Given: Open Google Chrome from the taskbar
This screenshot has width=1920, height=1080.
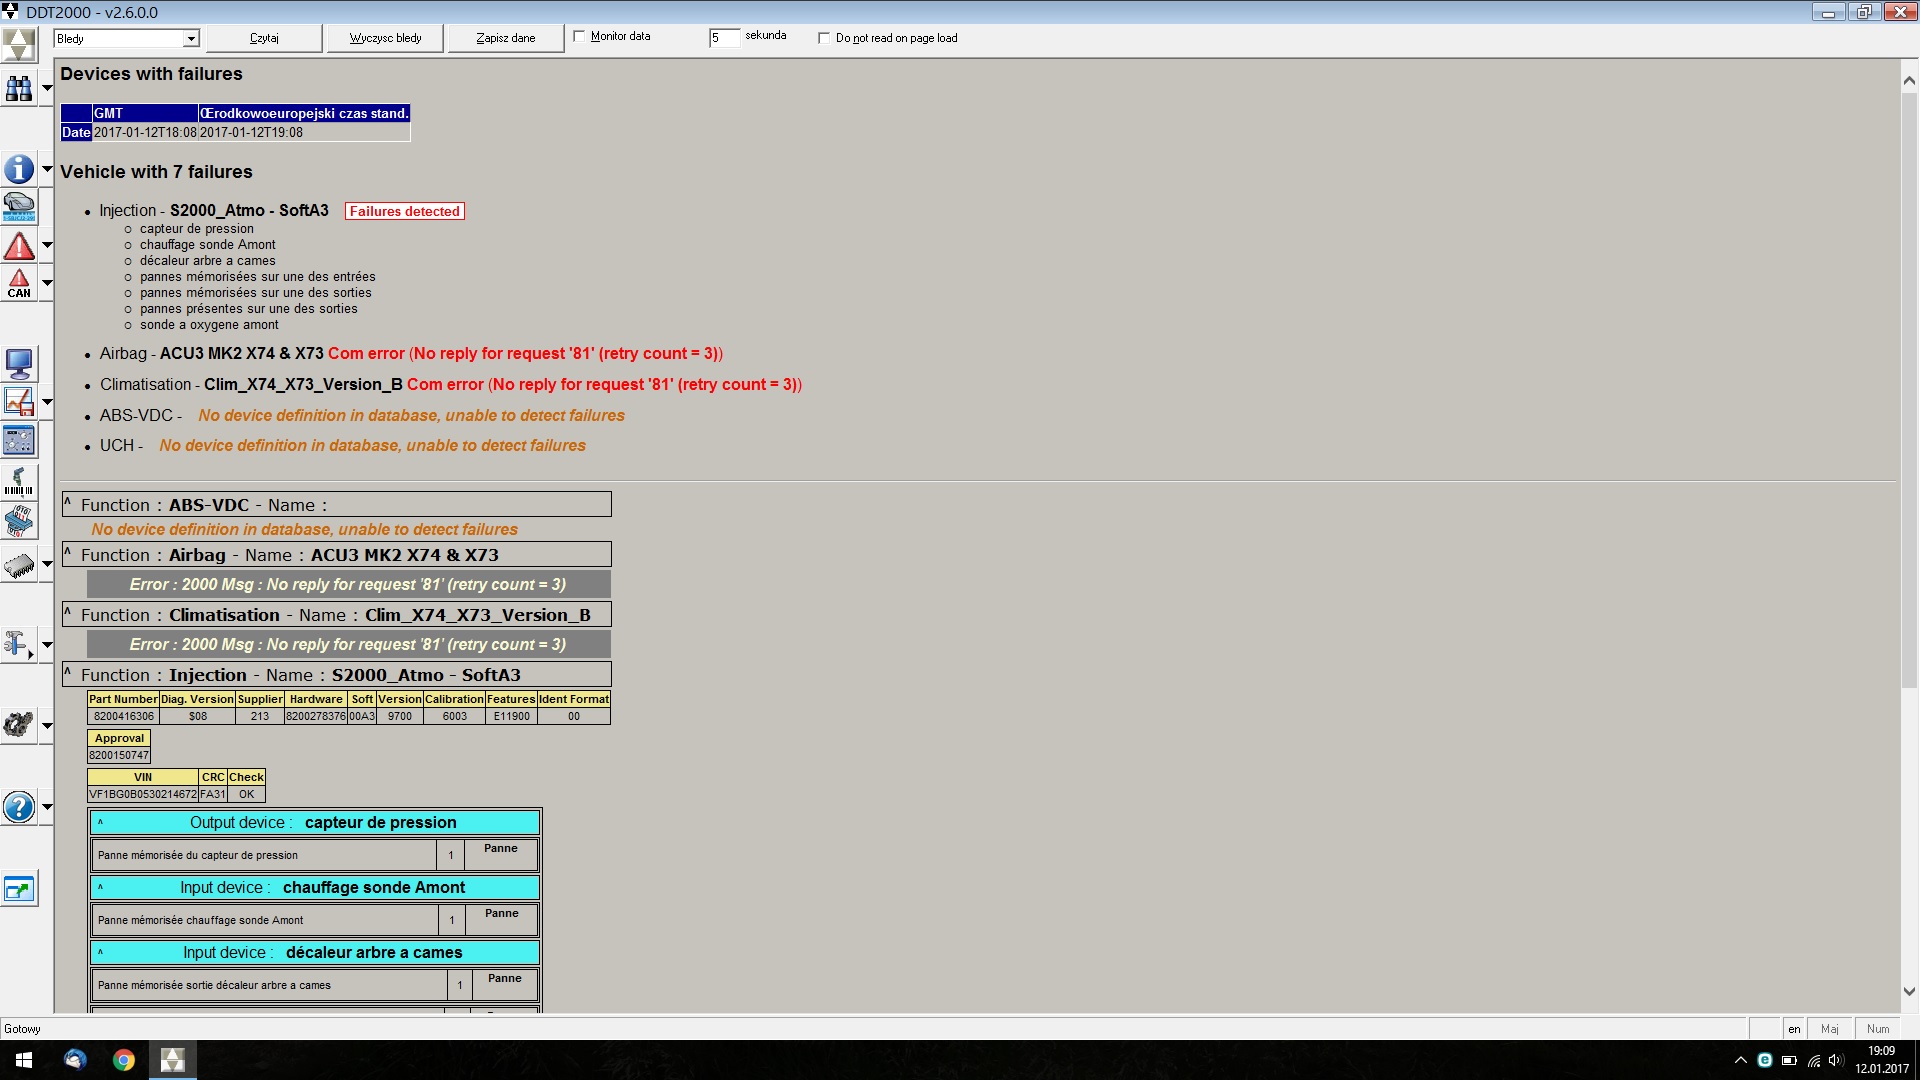Looking at the screenshot, I should pyautogui.click(x=124, y=1060).
